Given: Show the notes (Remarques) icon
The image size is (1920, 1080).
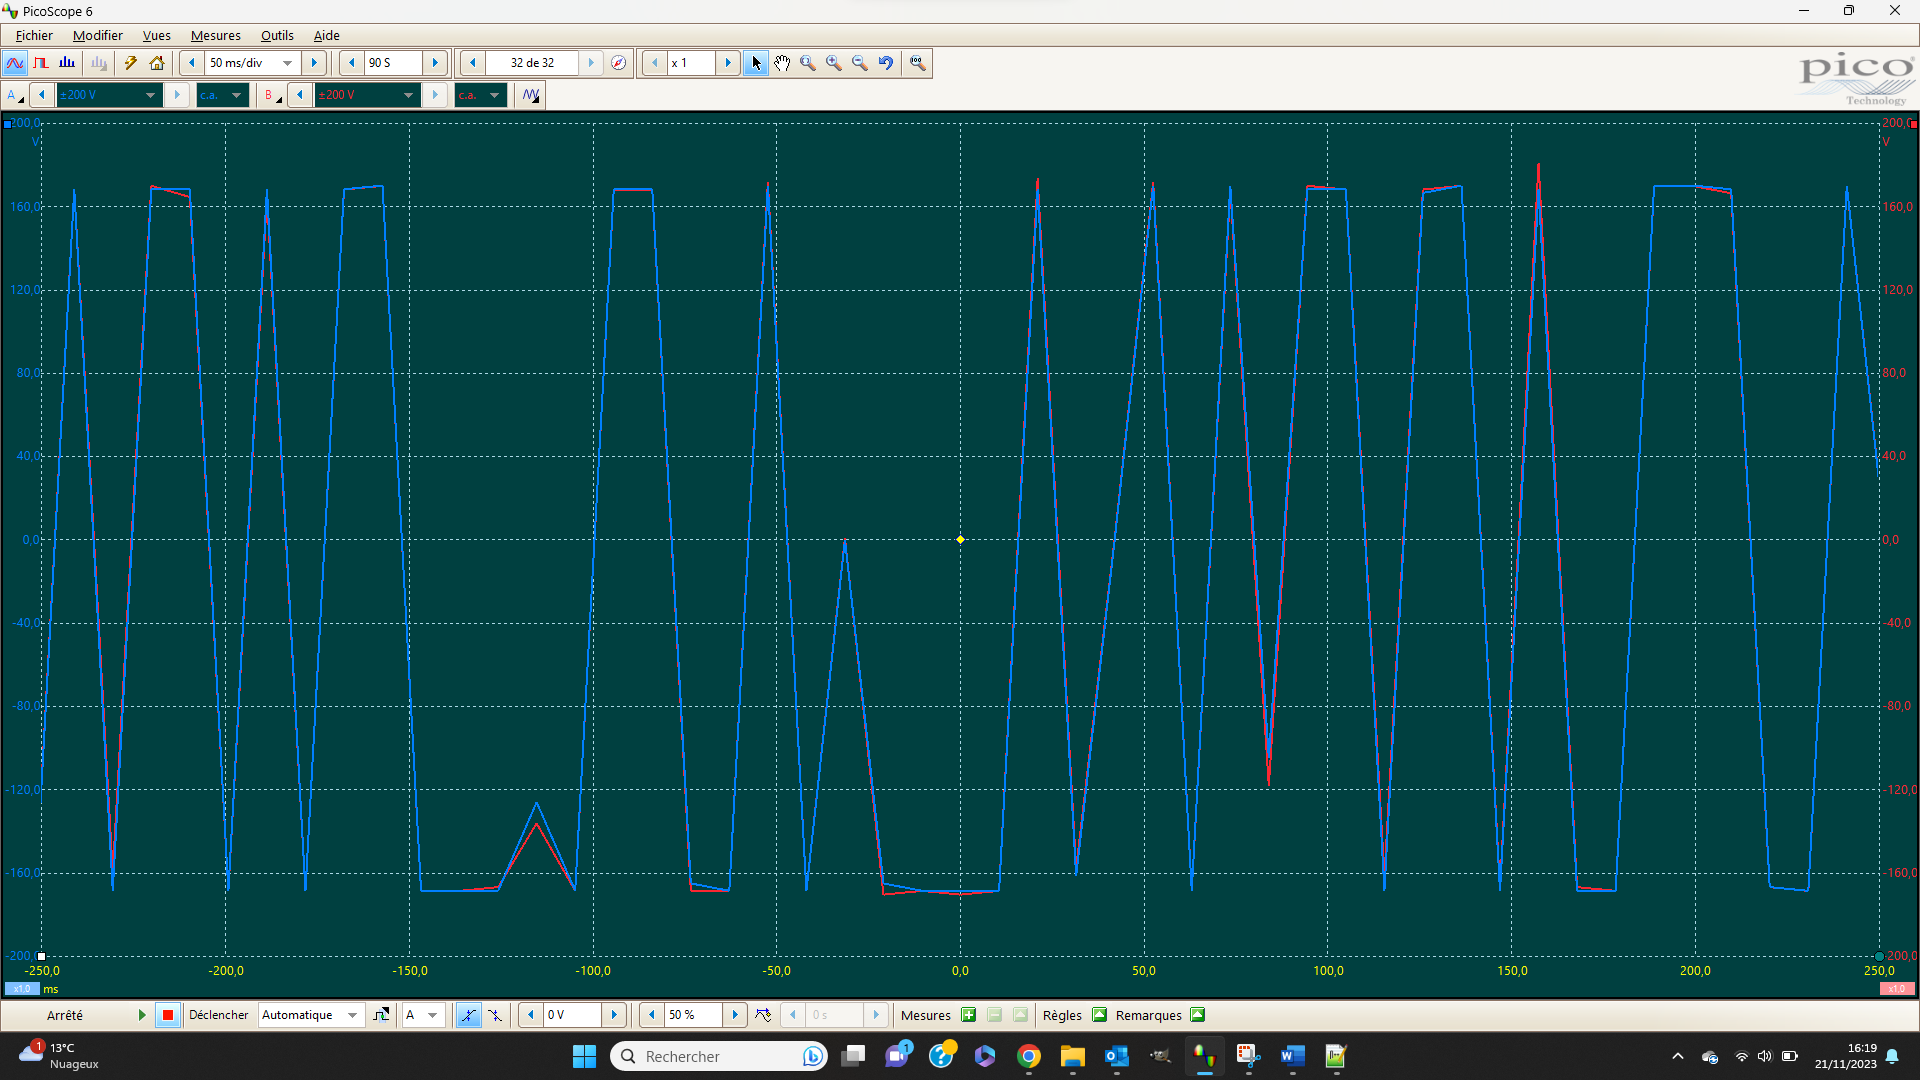Looking at the screenshot, I should tap(1198, 1015).
